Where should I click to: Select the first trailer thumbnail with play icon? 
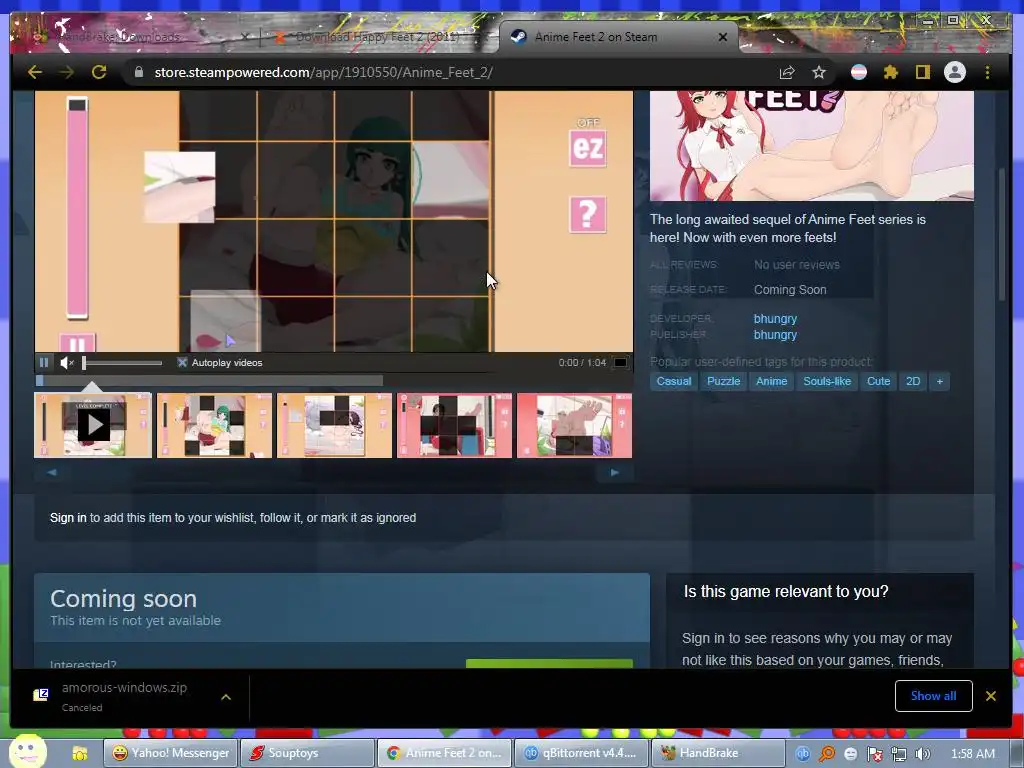click(x=93, y=425)
